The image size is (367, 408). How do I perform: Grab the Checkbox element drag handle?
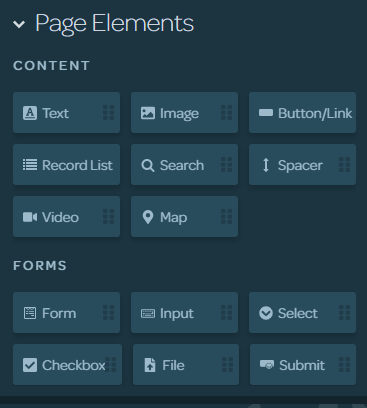111,365
